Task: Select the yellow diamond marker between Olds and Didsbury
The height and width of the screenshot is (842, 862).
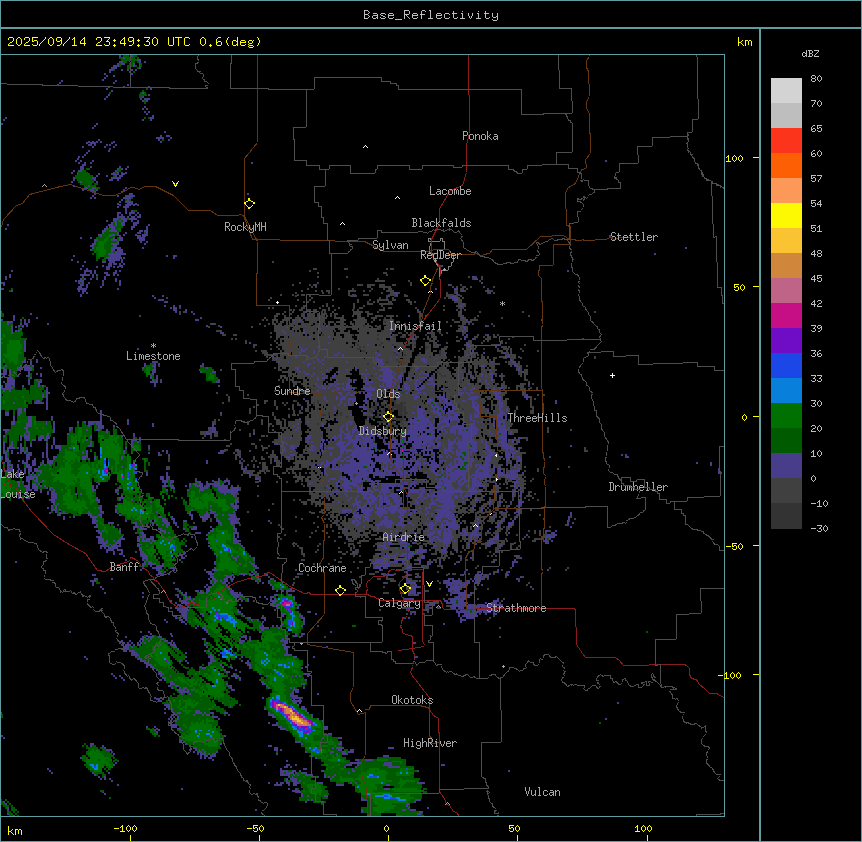Action: 388,416
